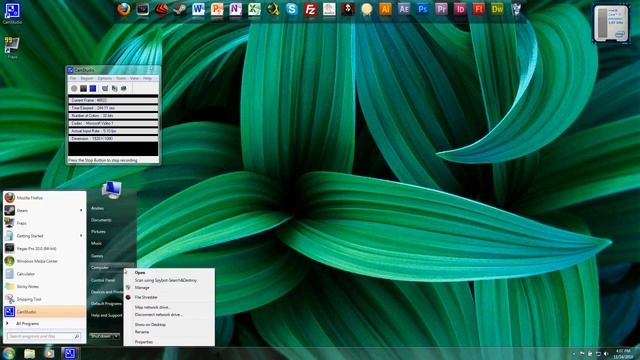The image size is (640, 360).
Task: Open Excel from the top dock
Action: point(254,9)
